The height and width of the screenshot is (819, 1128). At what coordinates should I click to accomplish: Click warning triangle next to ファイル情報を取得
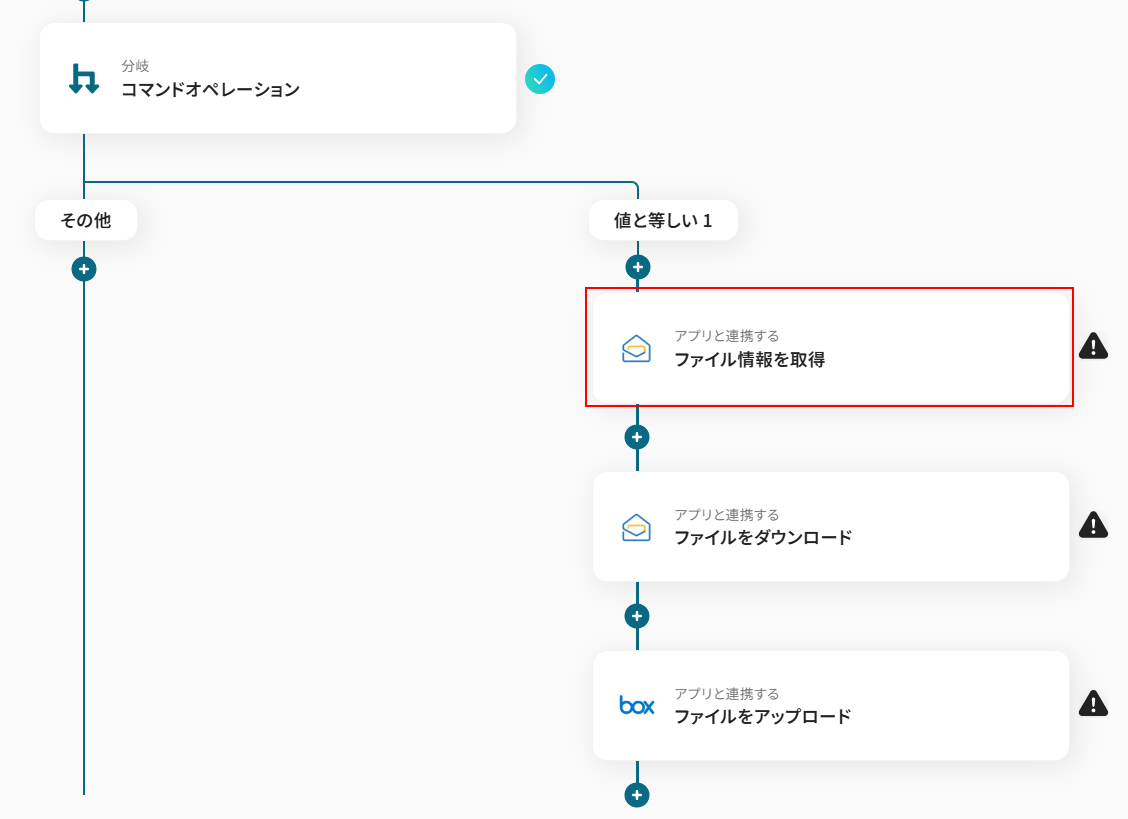(1093, 346)
